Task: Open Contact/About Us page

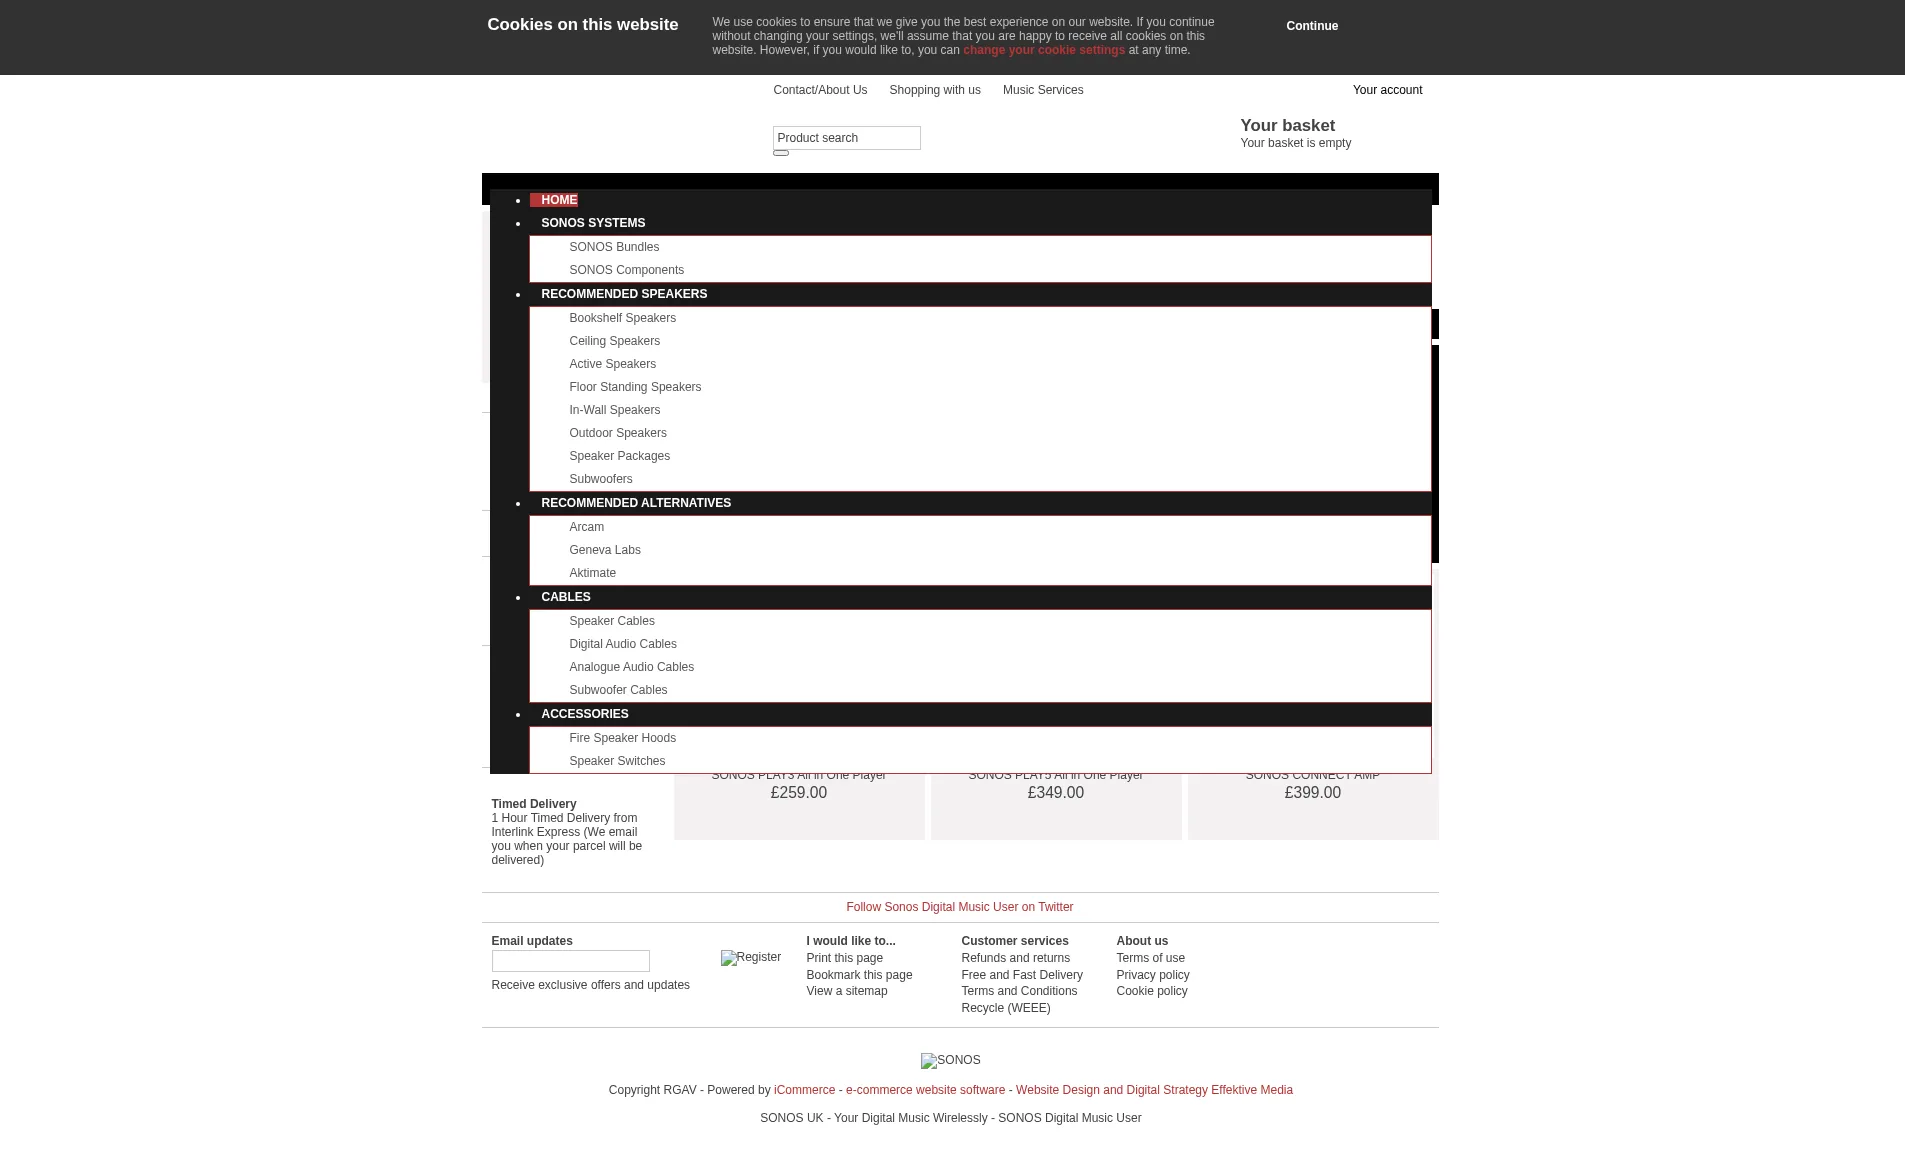Action: pos(820,90)
